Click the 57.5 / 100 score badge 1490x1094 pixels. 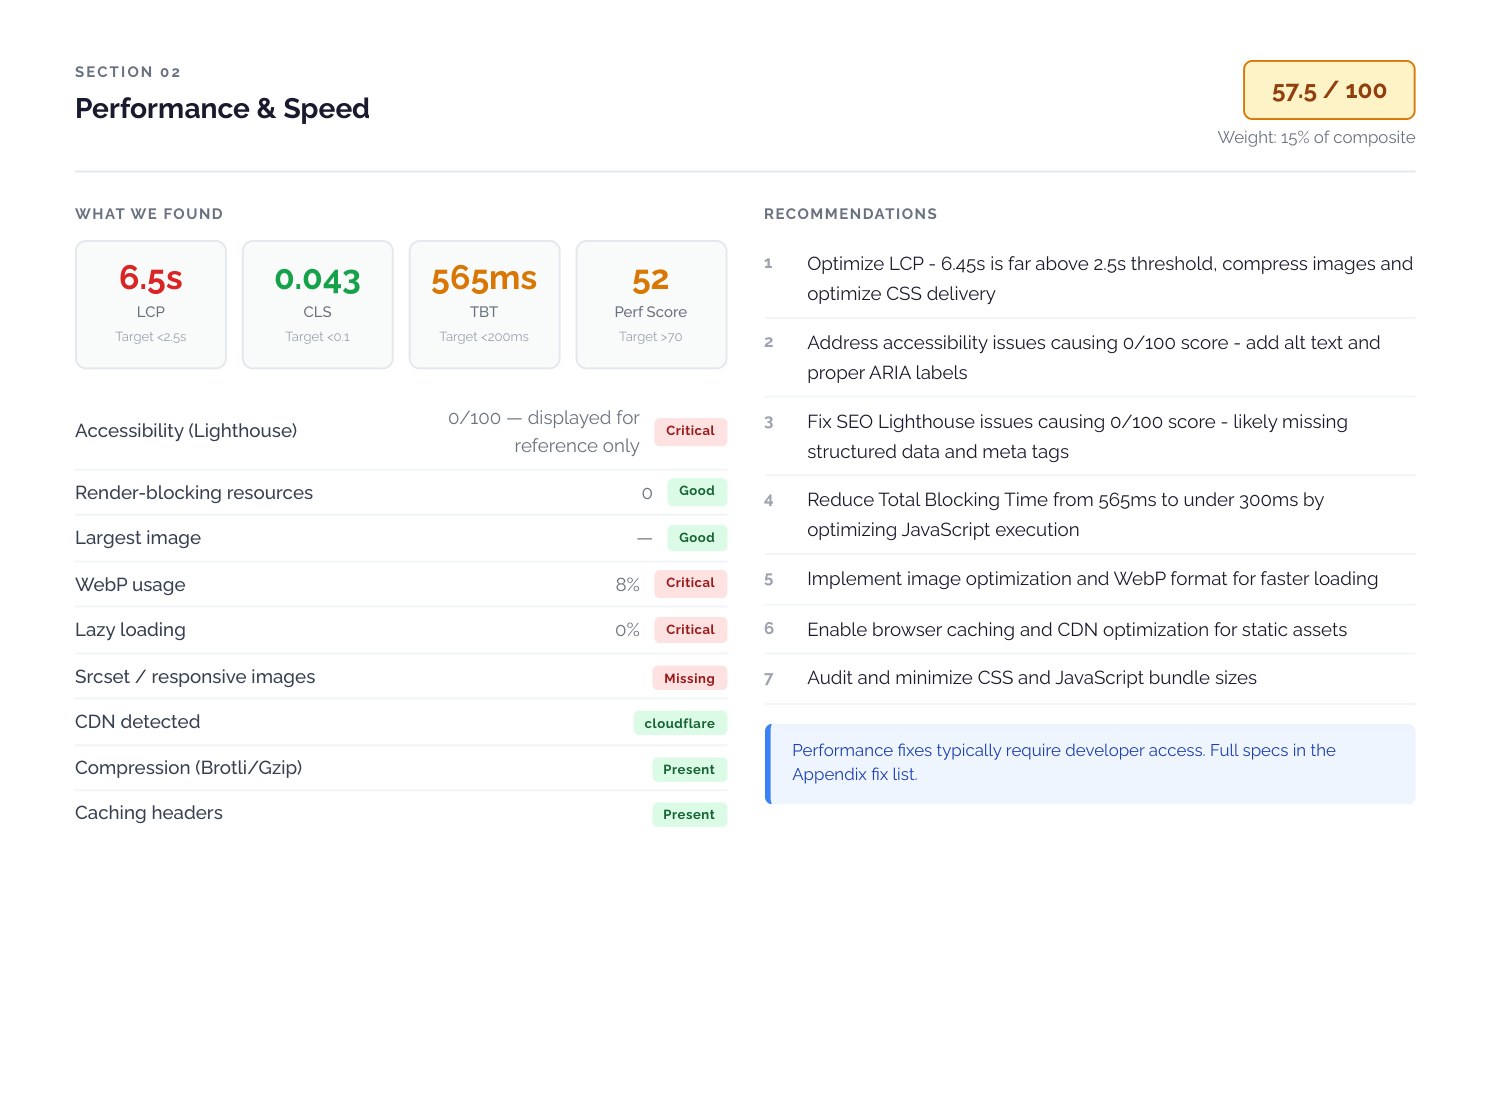click(x=1329, y=90)
